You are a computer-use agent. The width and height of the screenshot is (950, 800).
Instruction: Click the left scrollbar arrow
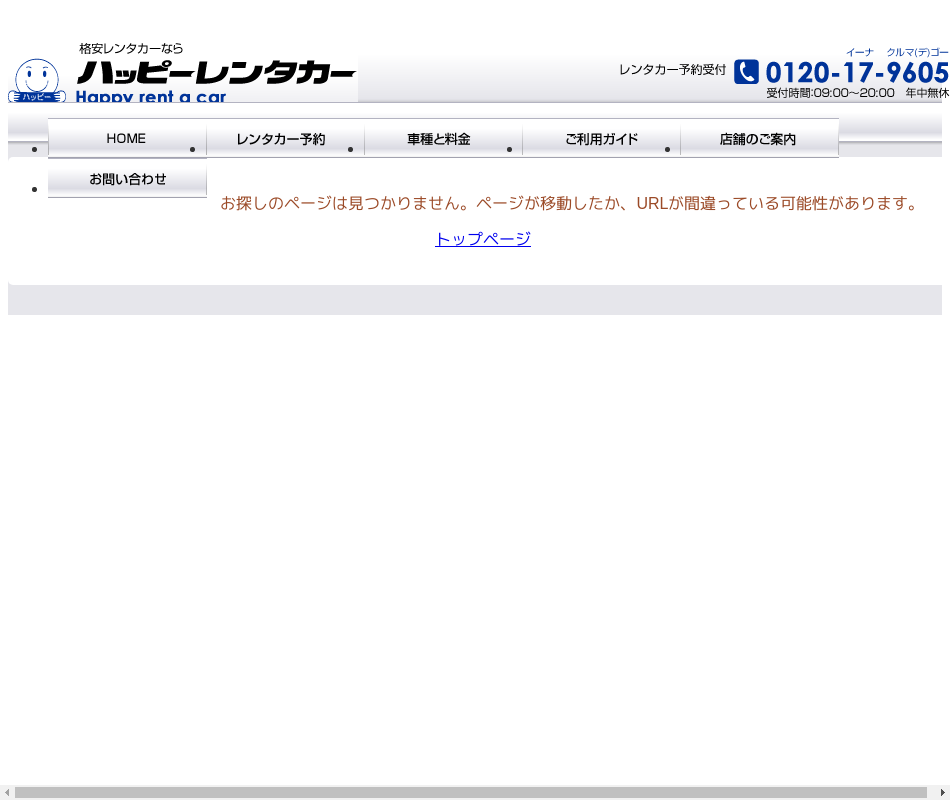[7, 793]
